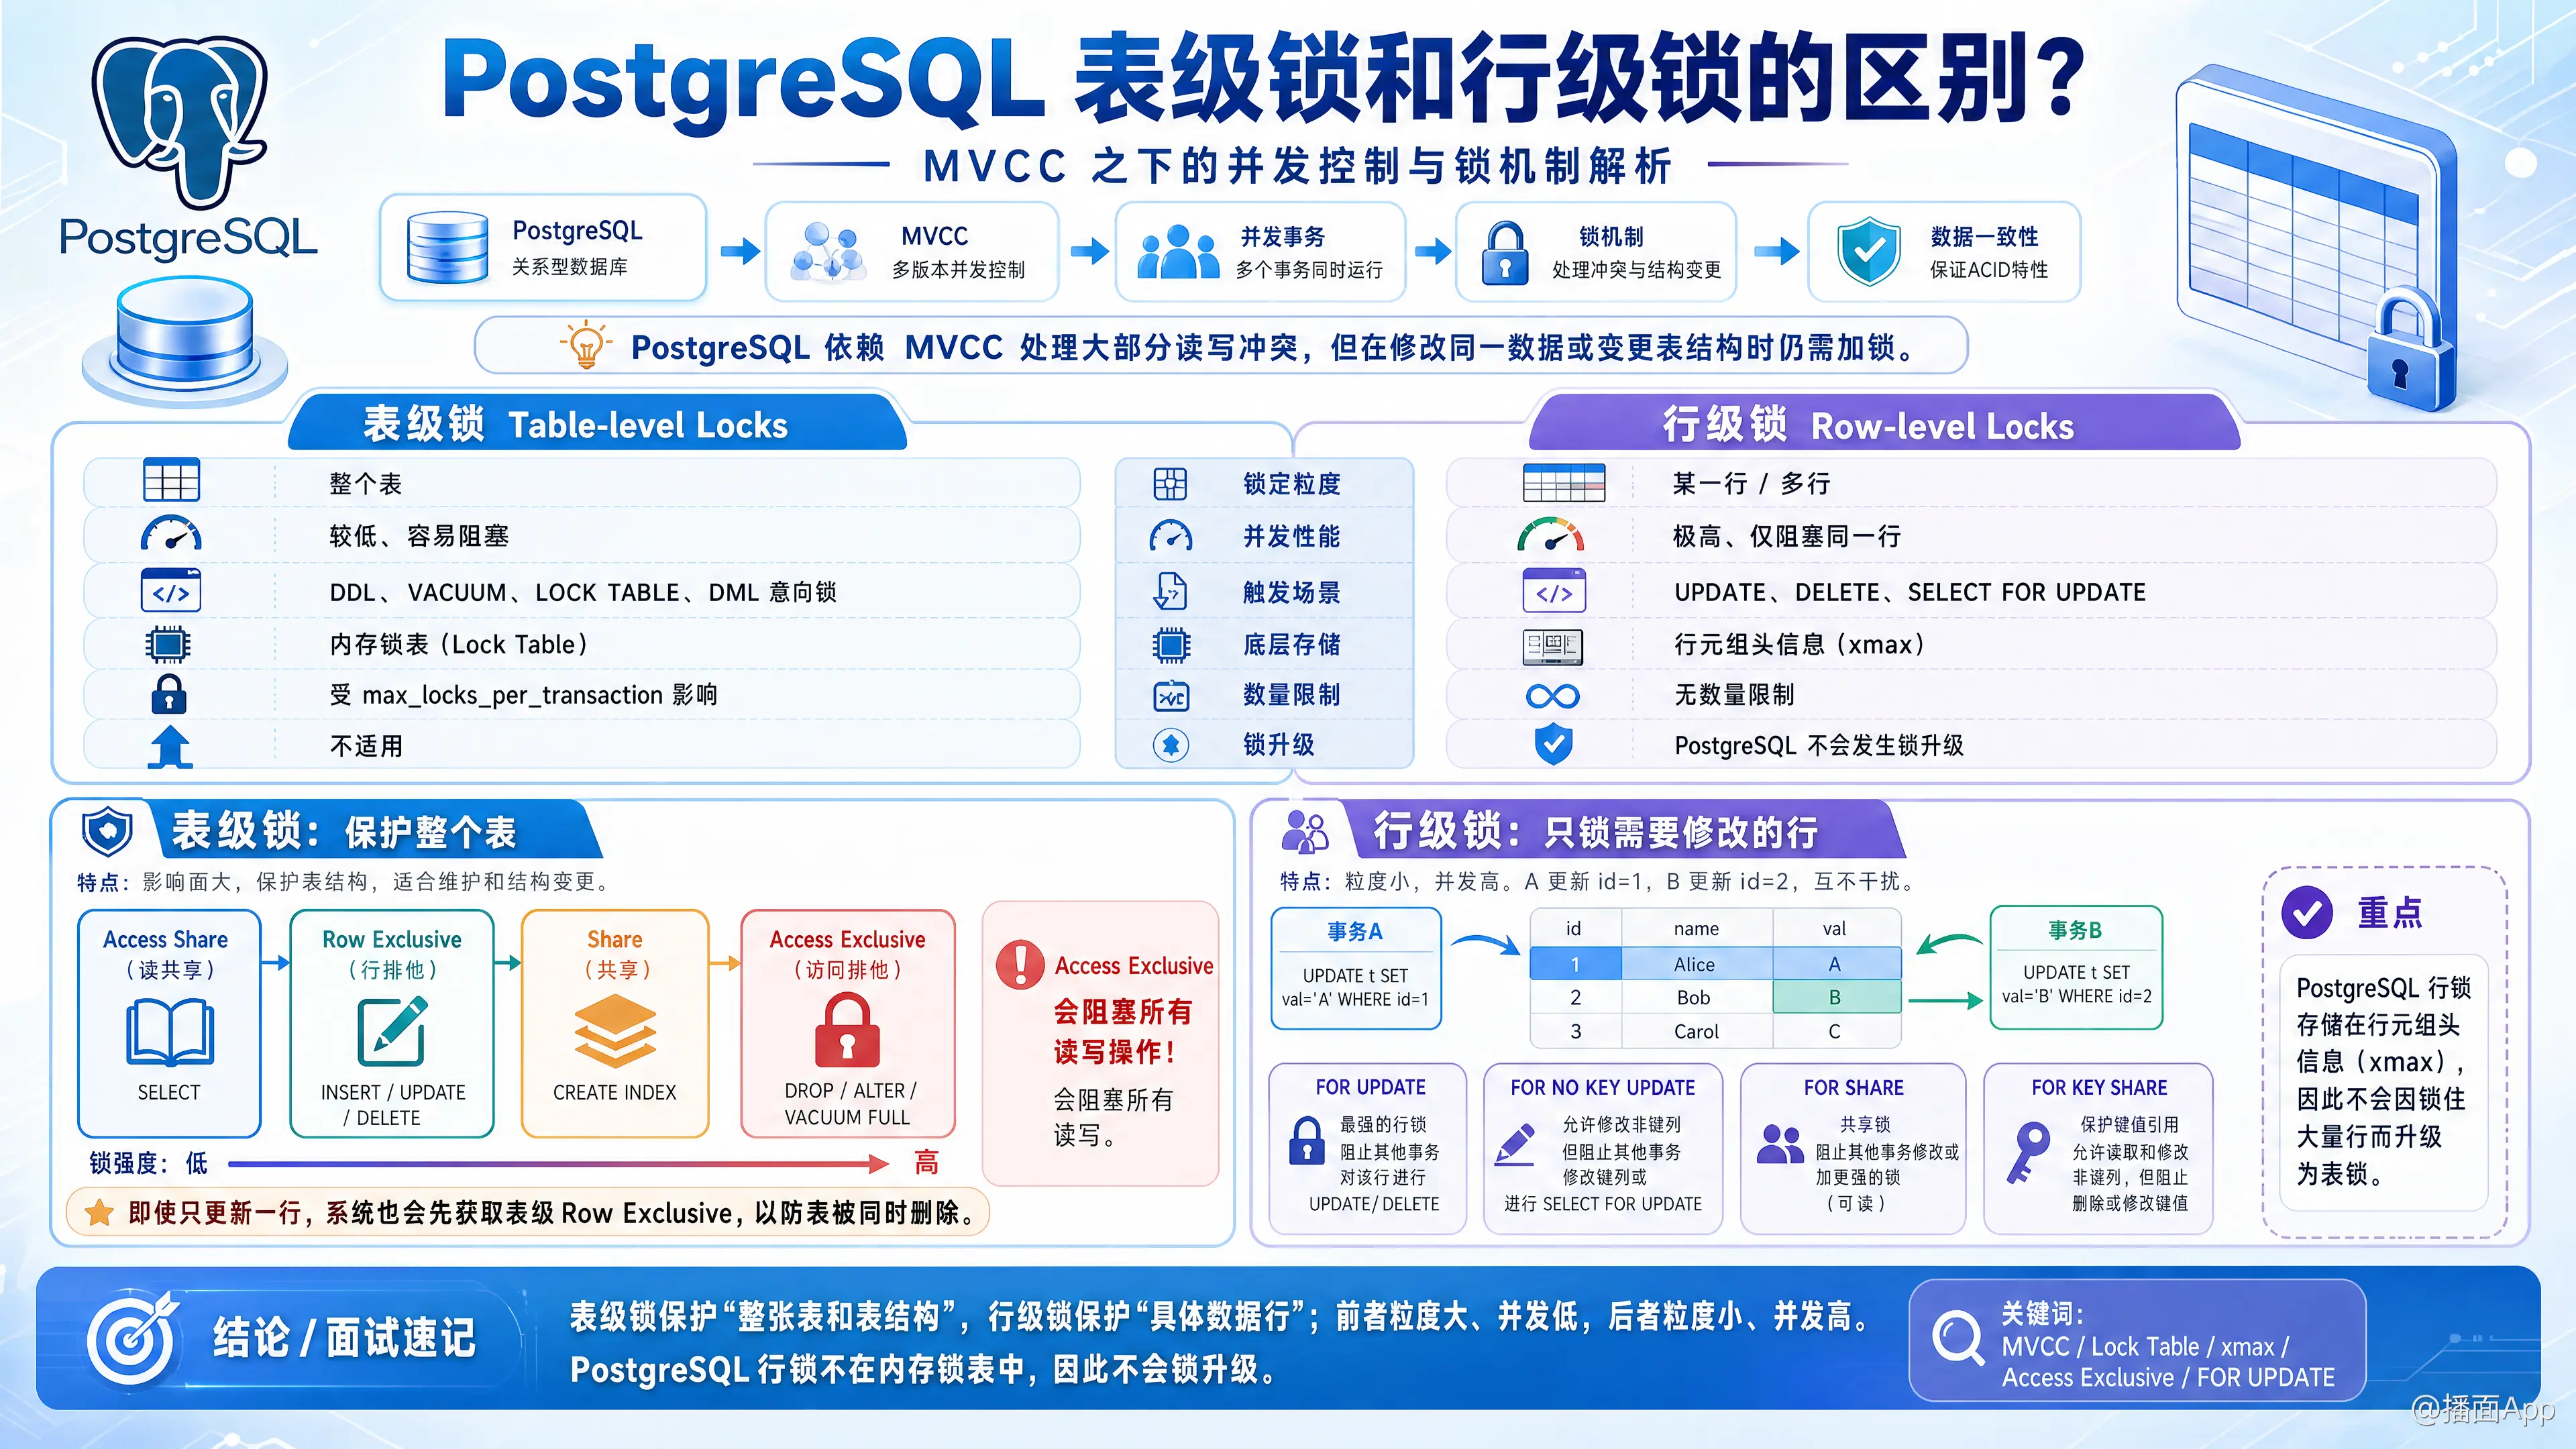2576x1449 pixels.
Task: Click the users icon in the 行级锁 header
Action: (1305, 831)
